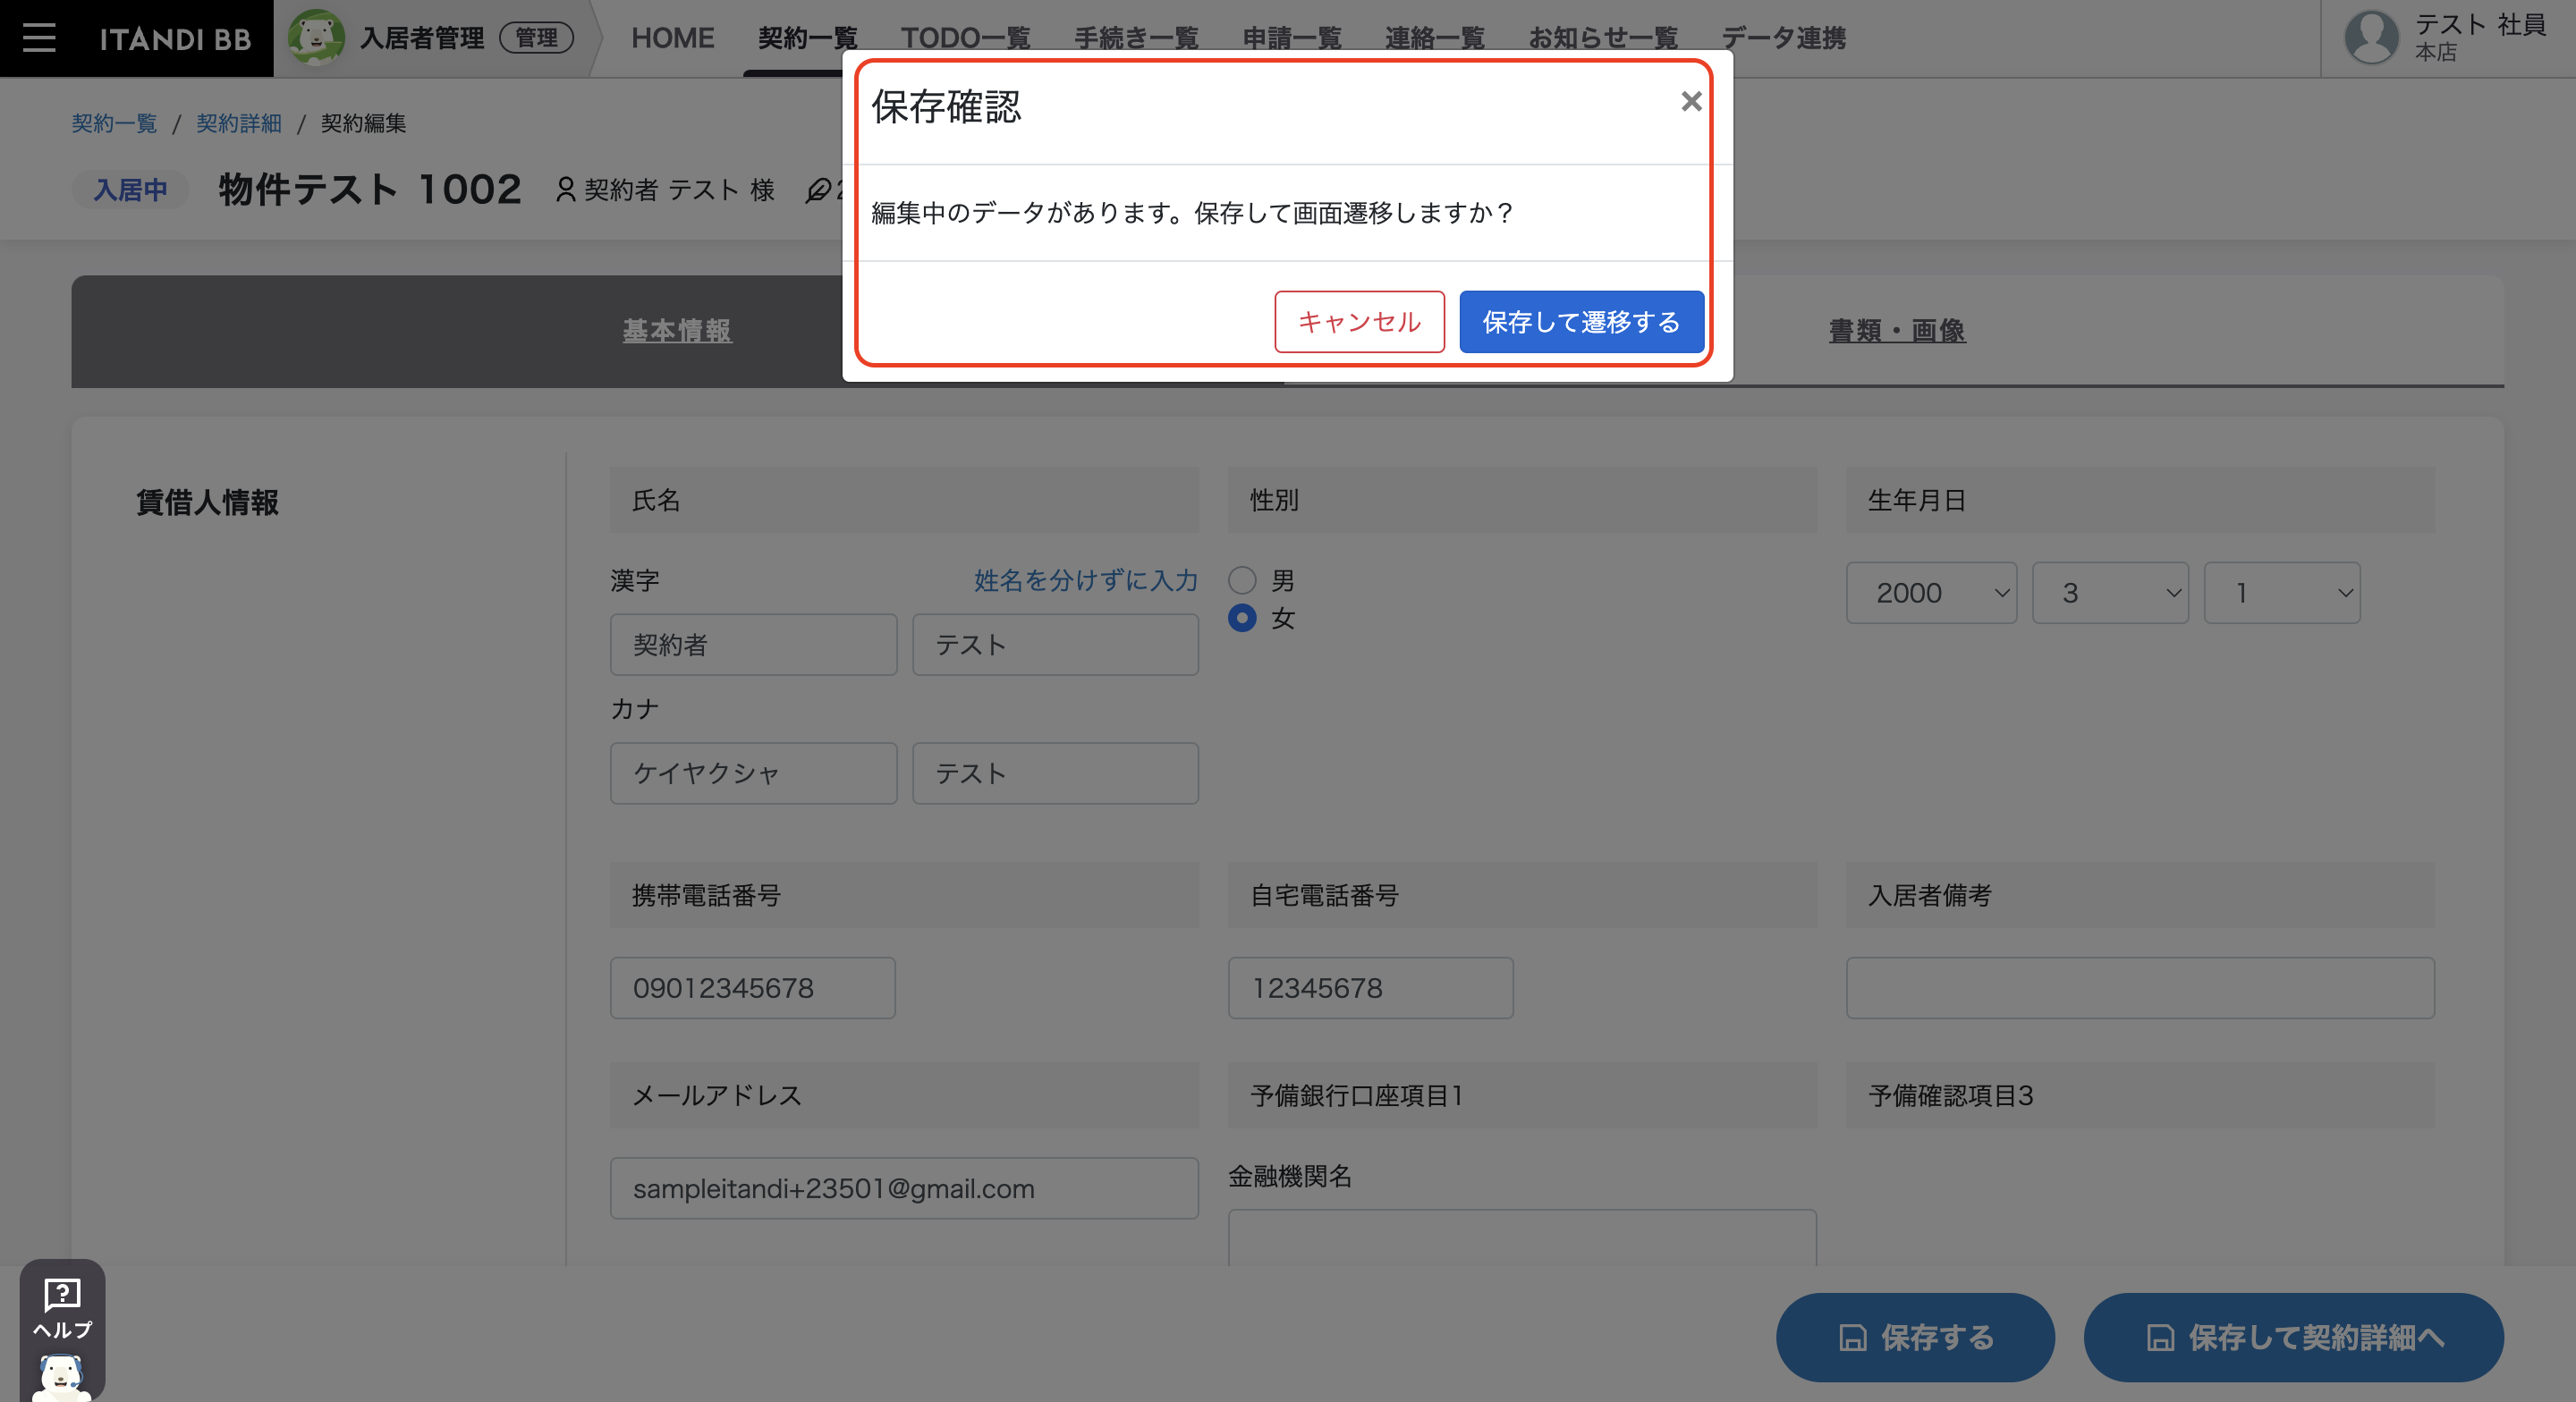
Task: Select 男 radio button
Action: pos(1242,580)
